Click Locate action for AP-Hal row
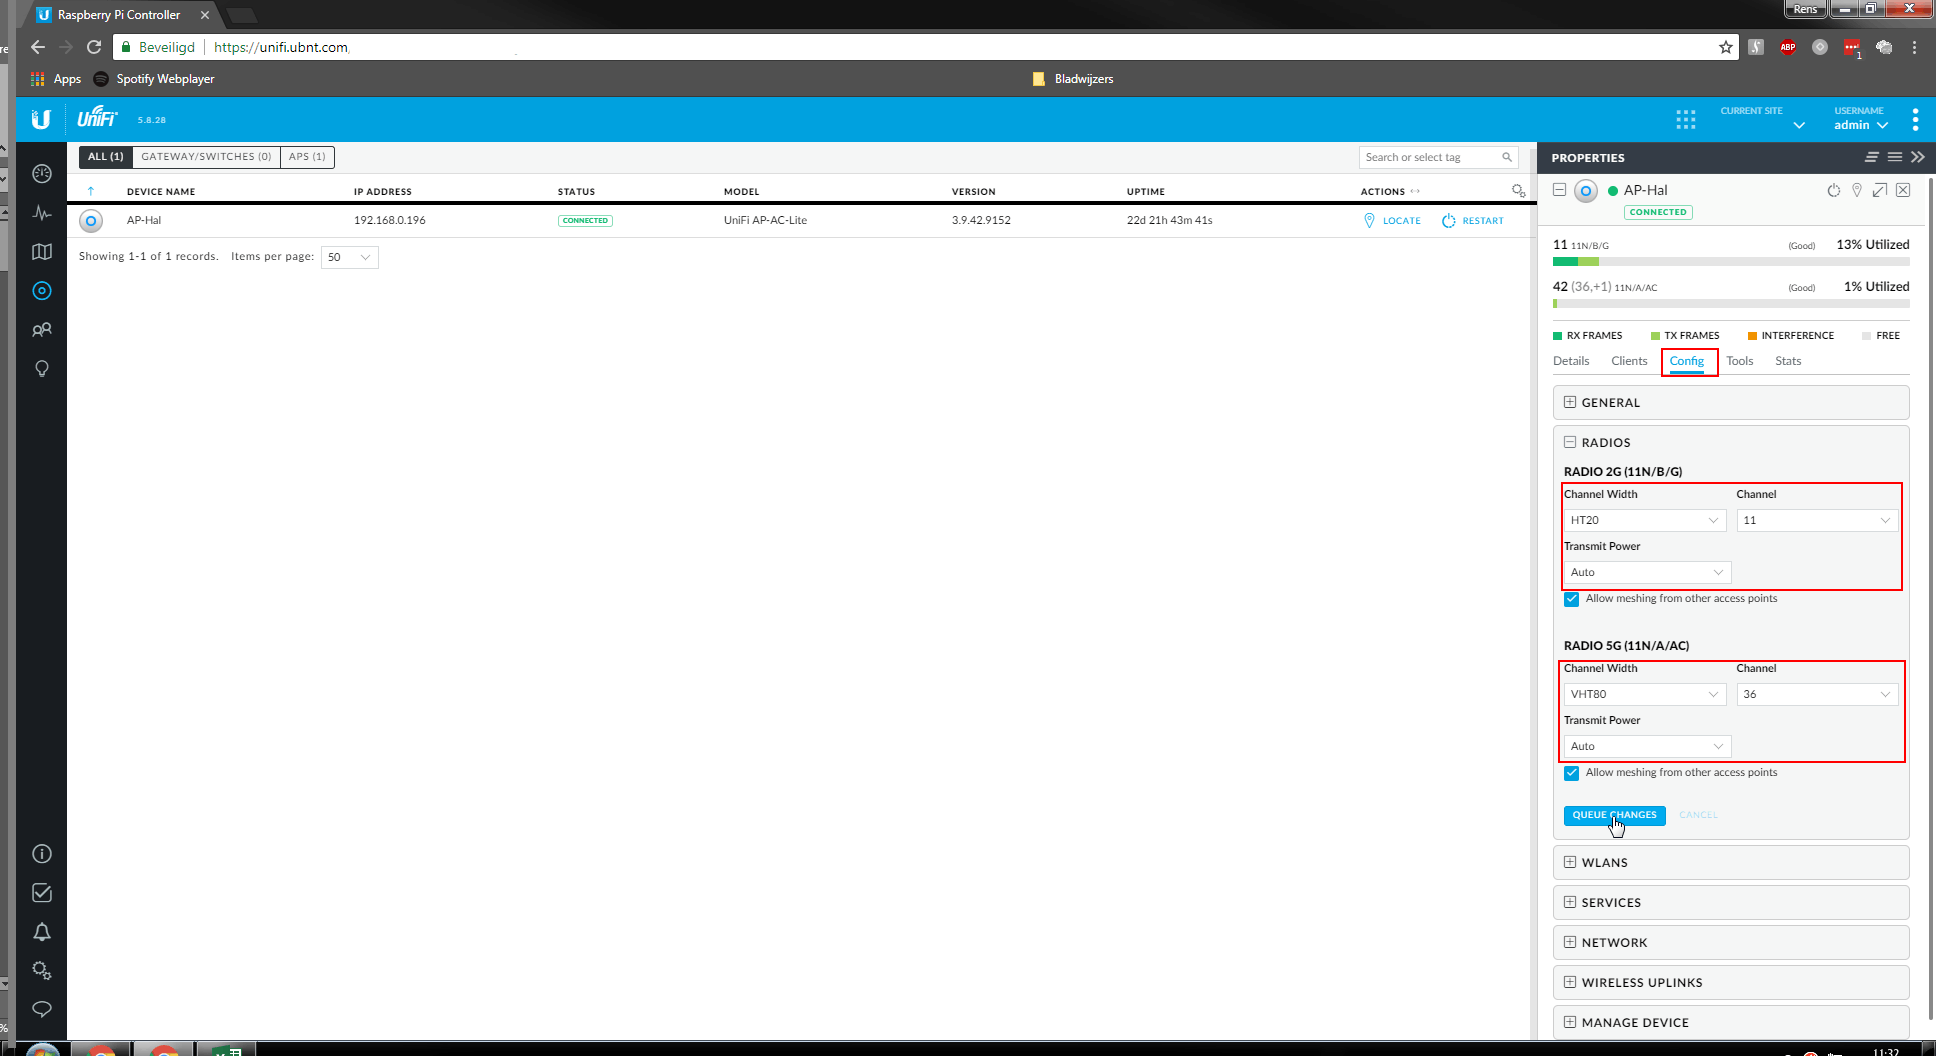 coord(1392,221)
